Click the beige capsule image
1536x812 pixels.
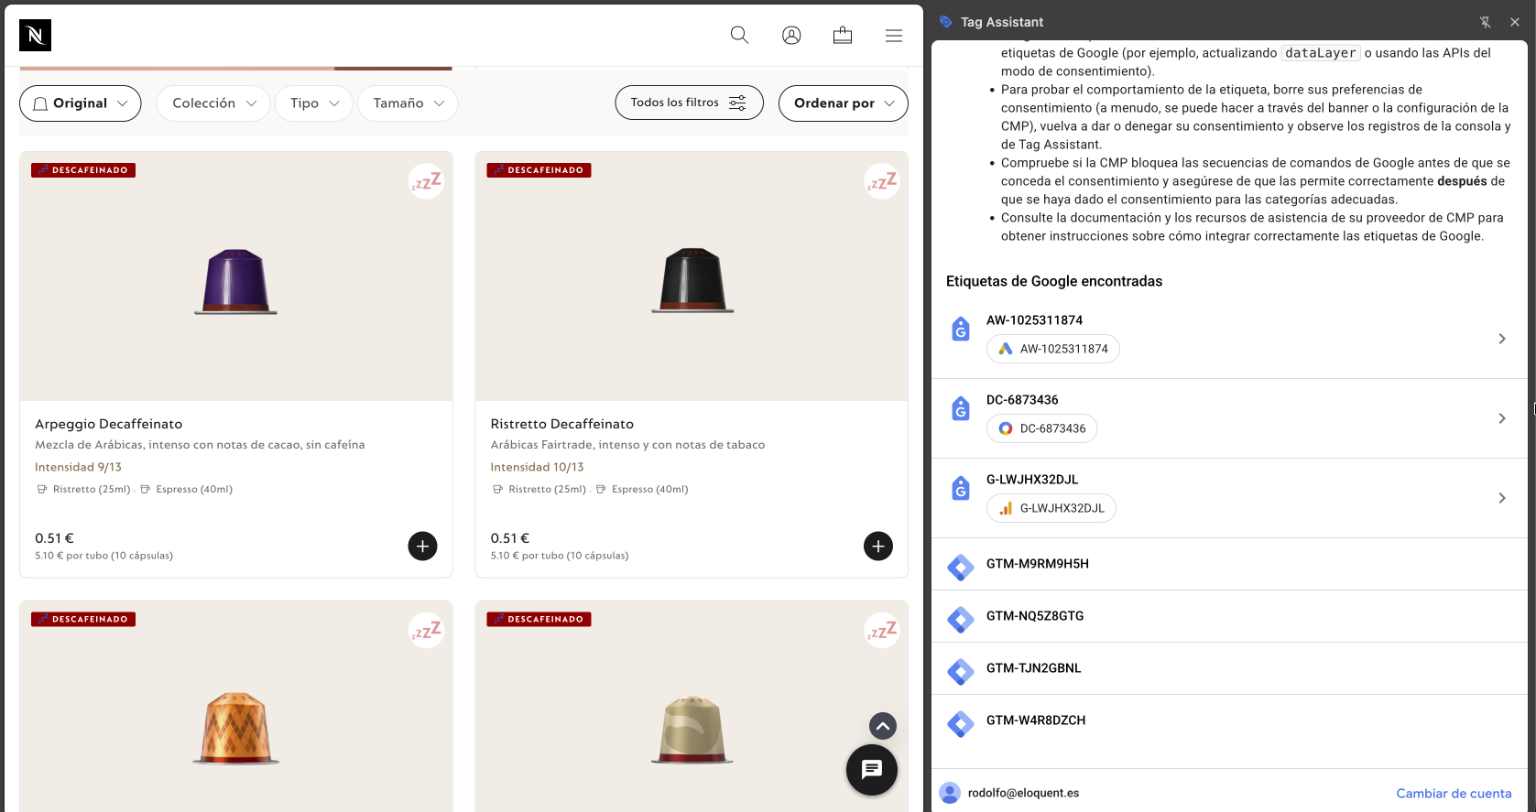(x=692, y=730)
